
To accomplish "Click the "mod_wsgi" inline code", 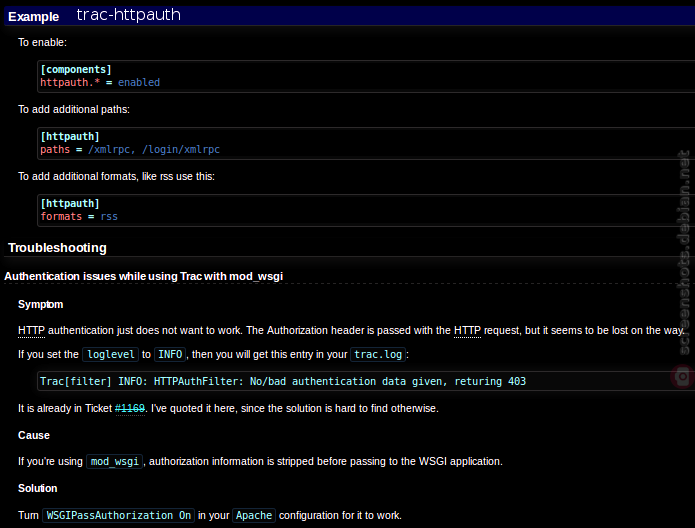I will (115, 462).
